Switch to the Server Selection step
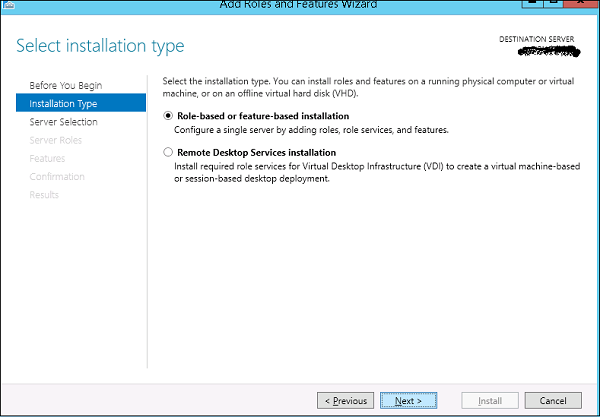600x417 pixels. coord(64,122)
